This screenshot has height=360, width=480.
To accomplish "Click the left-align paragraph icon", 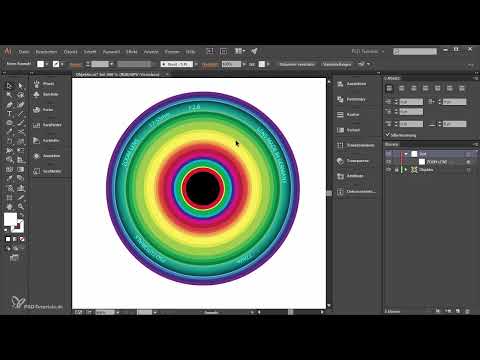I will tap(389, 88).
